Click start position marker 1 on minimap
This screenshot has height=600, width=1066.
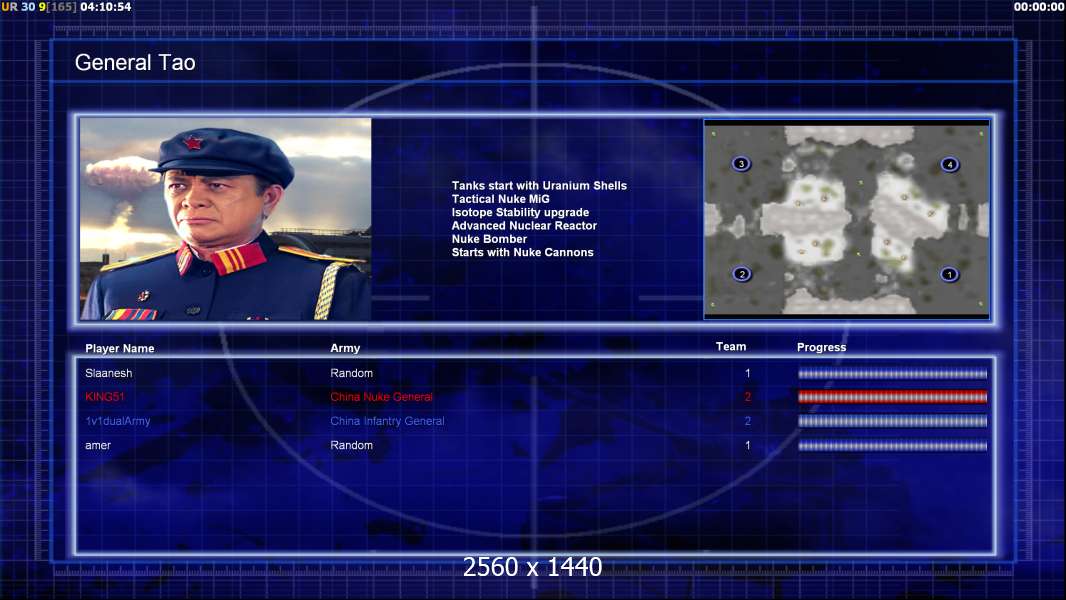click(x=949, y=275)
